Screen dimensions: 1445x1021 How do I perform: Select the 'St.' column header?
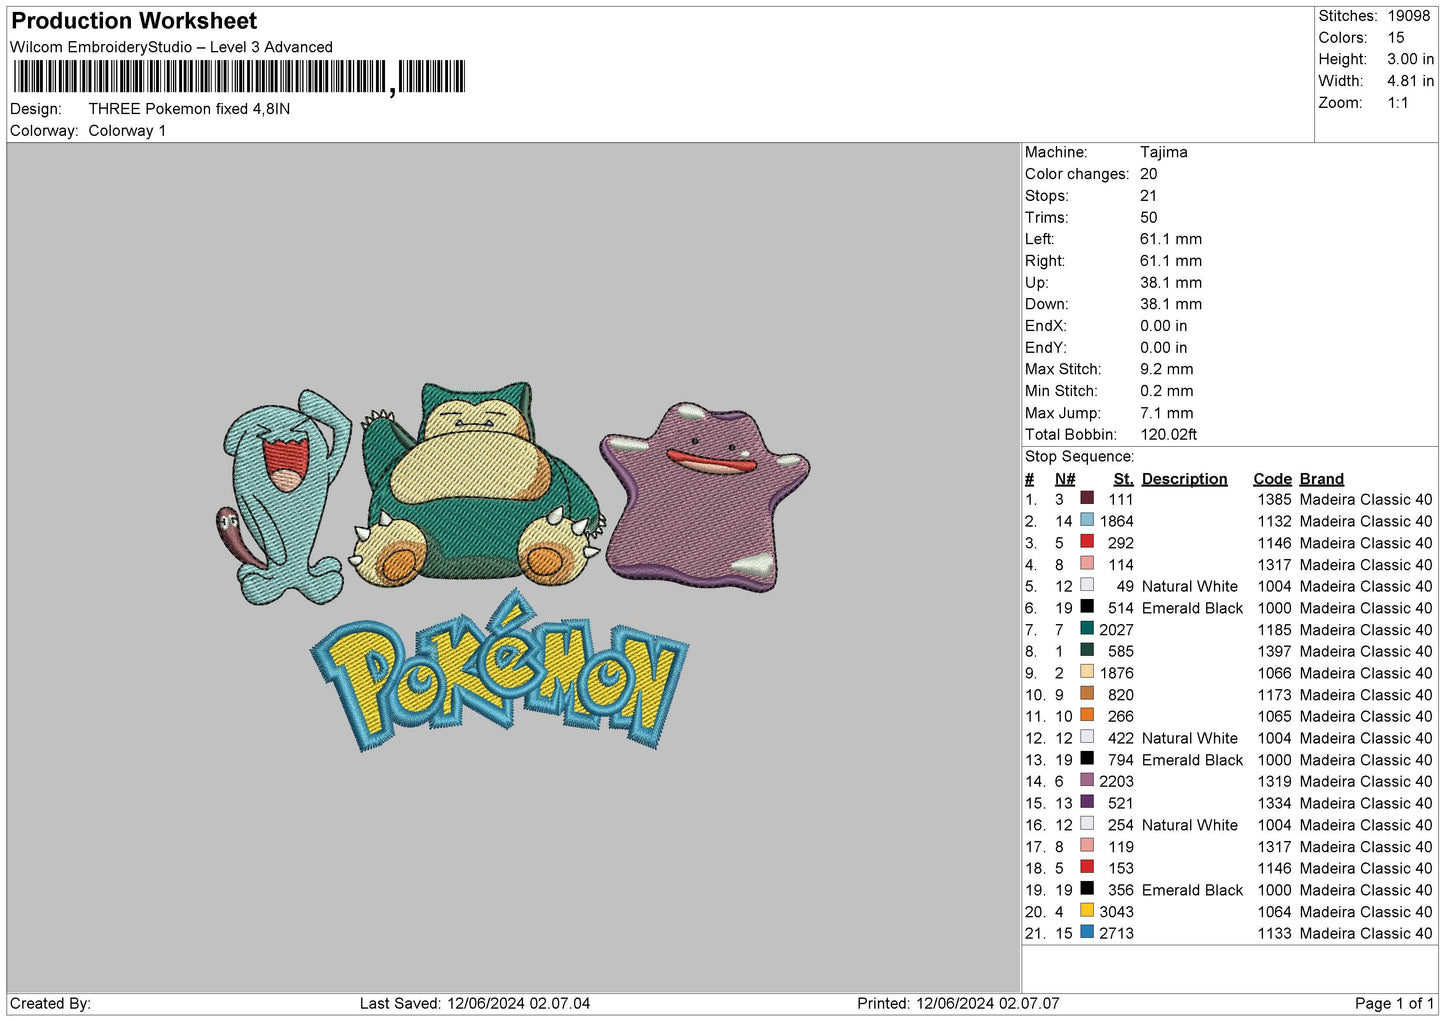(x=1124, y=479)
